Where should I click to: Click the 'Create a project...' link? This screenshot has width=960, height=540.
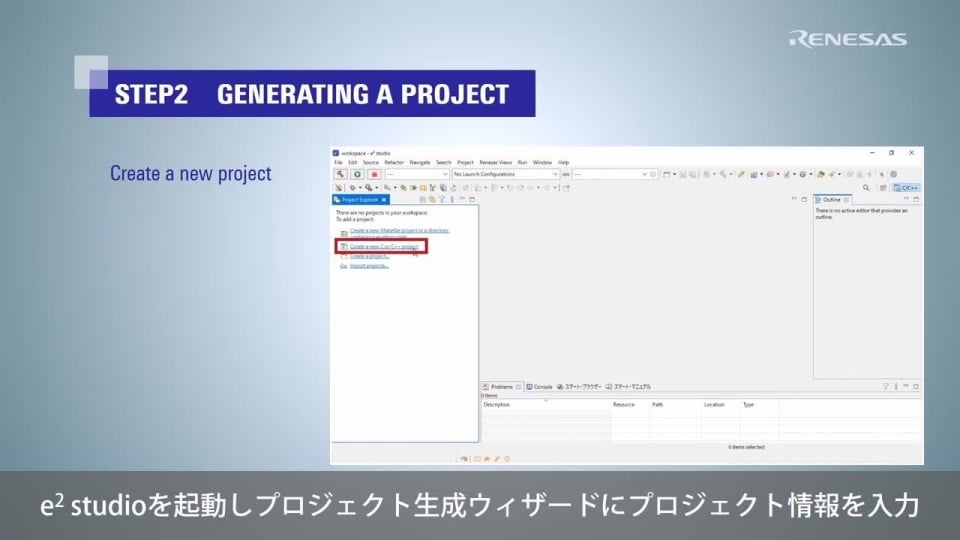coord(369,256)
